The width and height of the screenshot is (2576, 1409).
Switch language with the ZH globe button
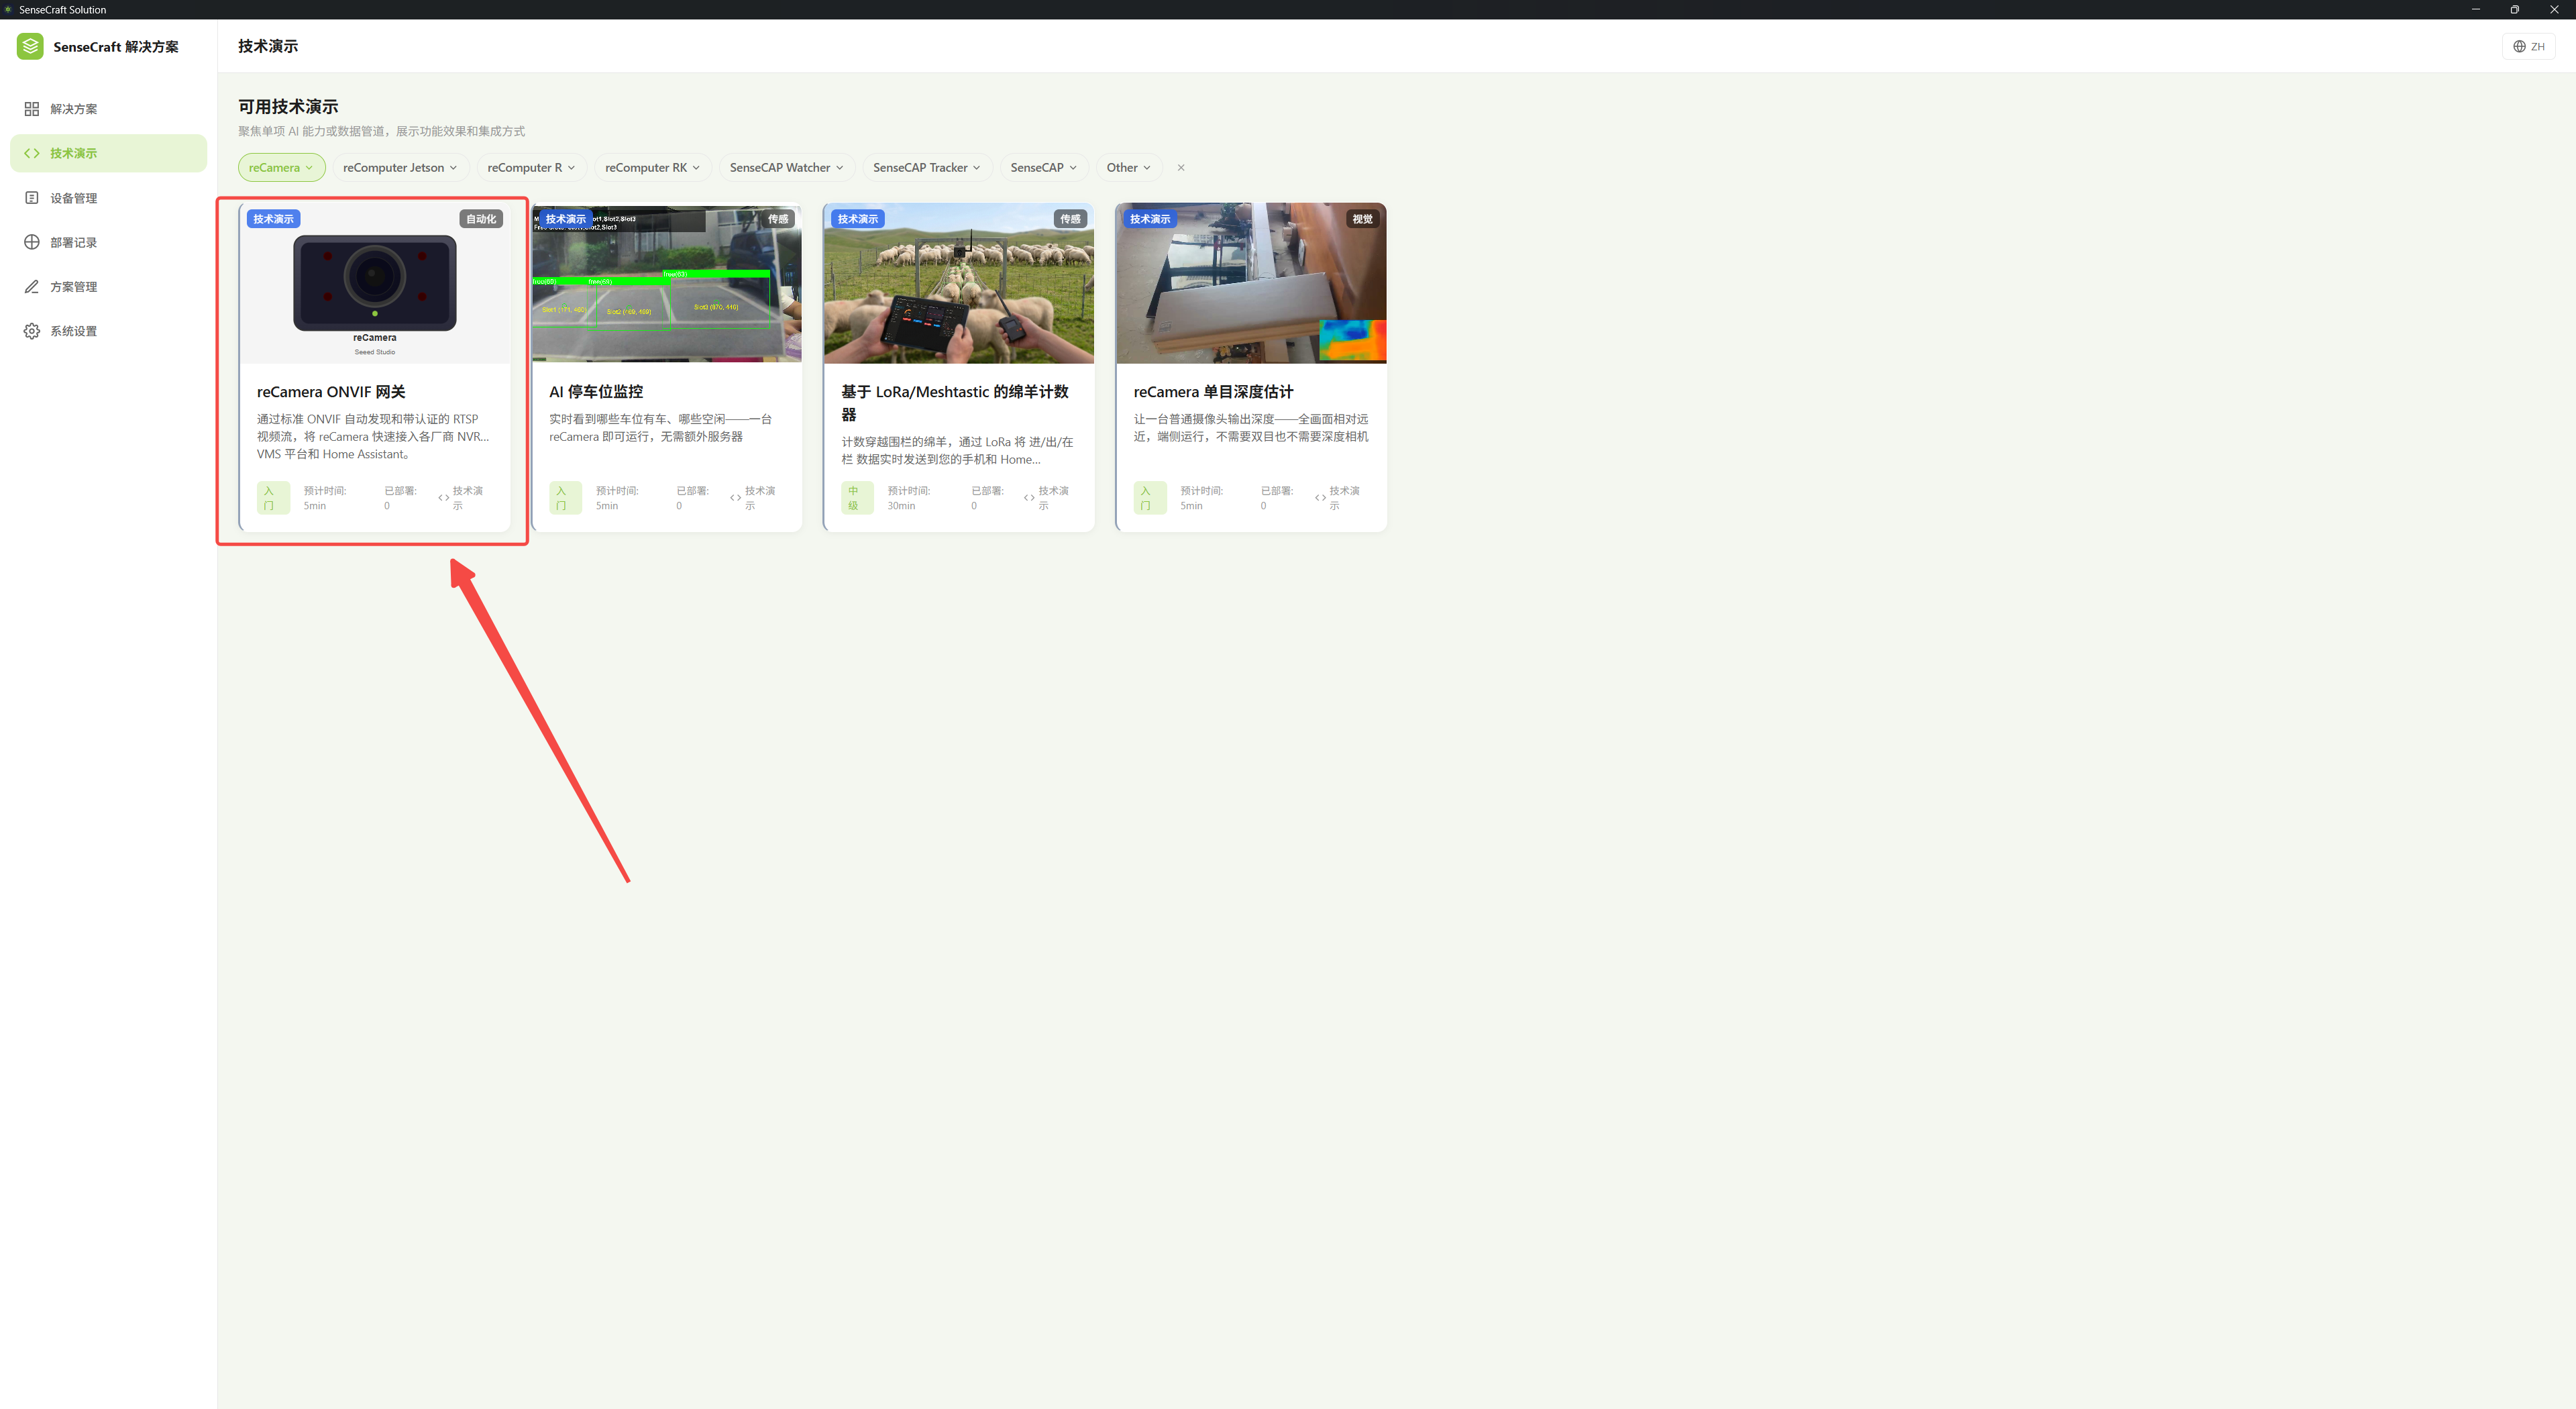(x=2528, y=46)
